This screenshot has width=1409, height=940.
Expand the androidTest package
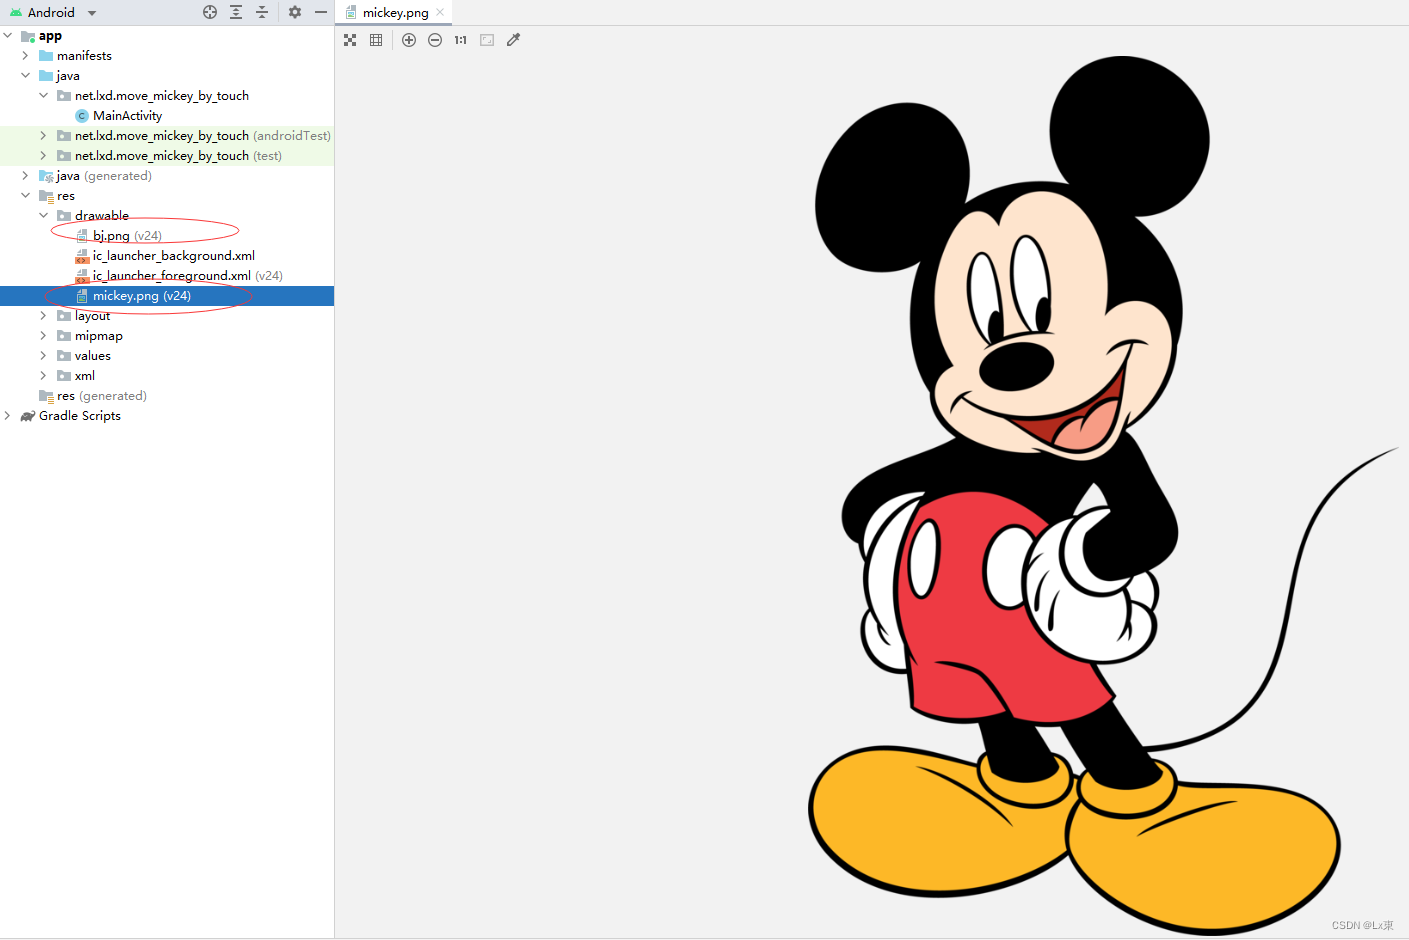[44, 136]
